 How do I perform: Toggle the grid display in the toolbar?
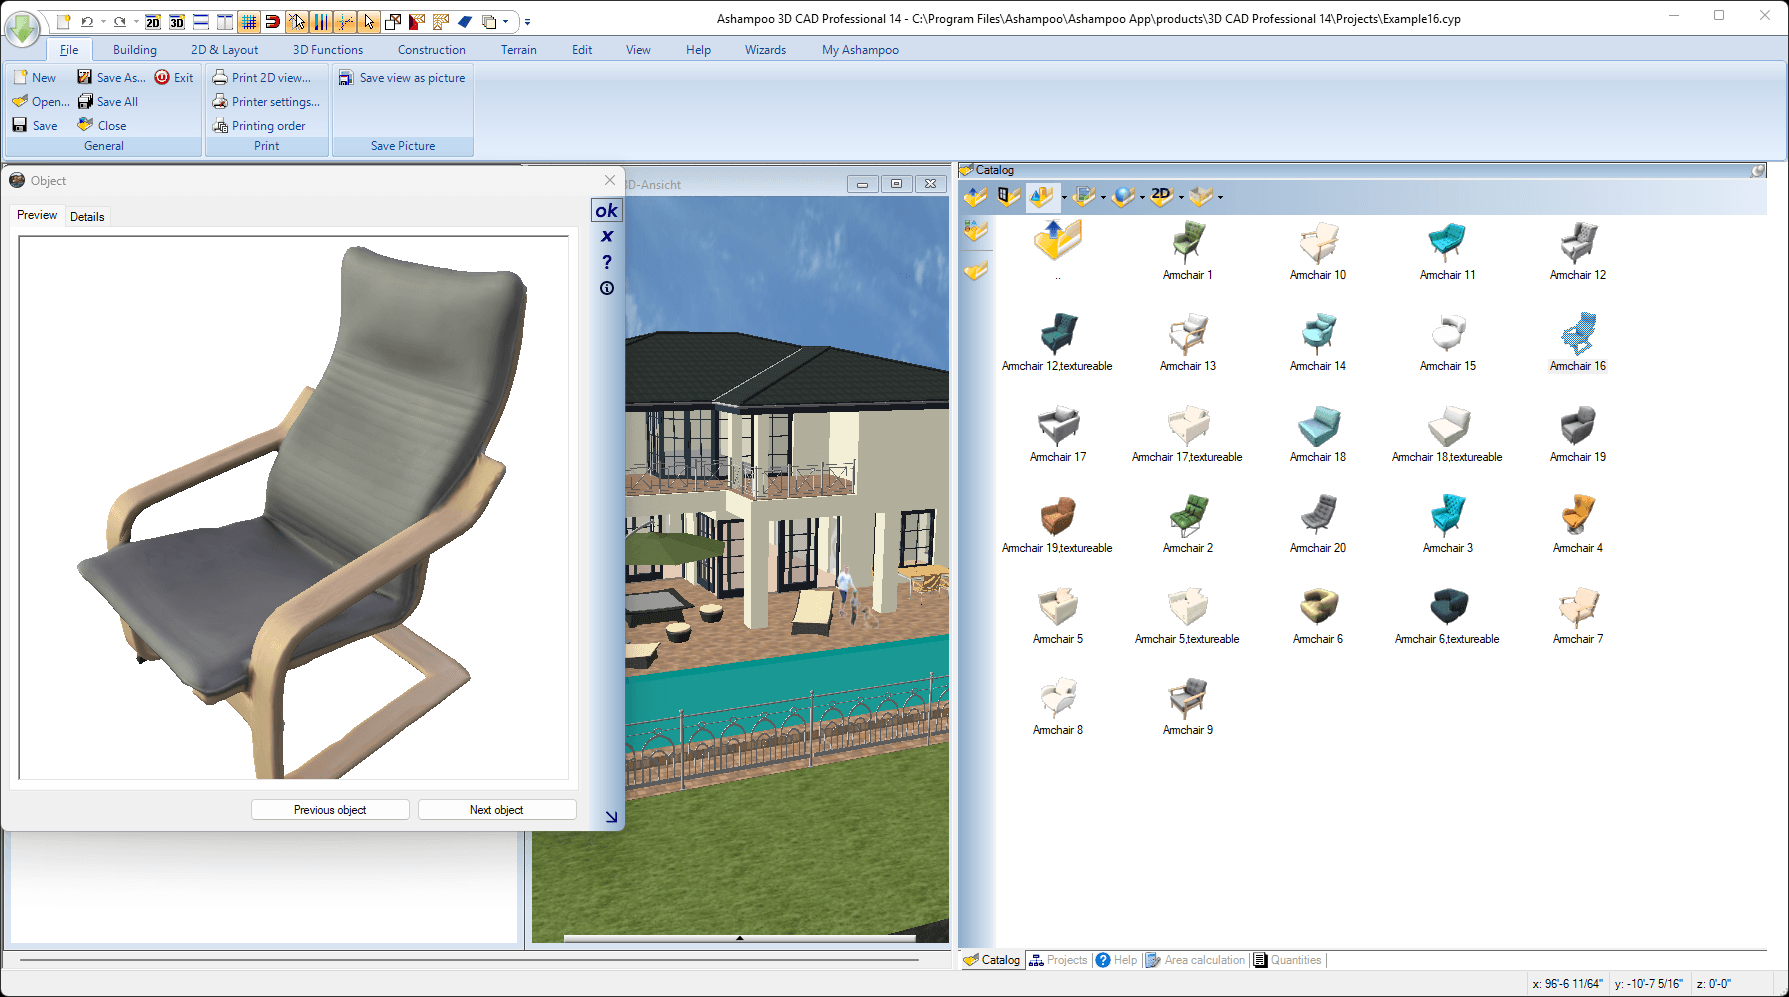249,21
